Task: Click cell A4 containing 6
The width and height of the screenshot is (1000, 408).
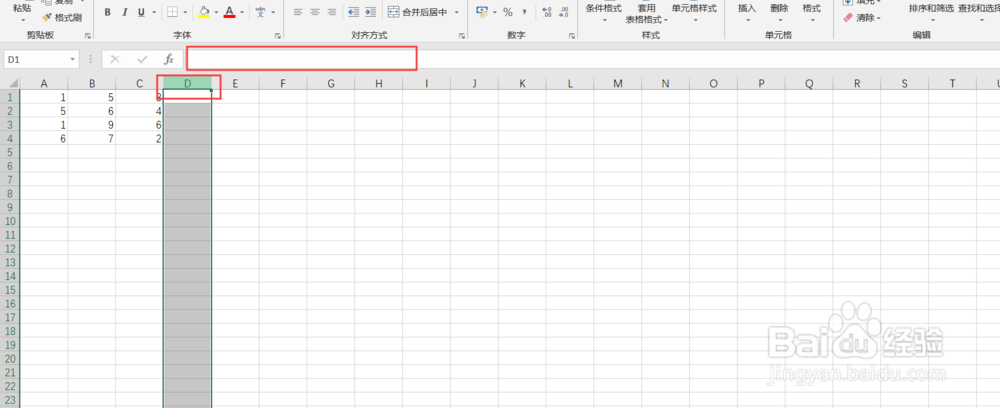Action: (44, 138)
